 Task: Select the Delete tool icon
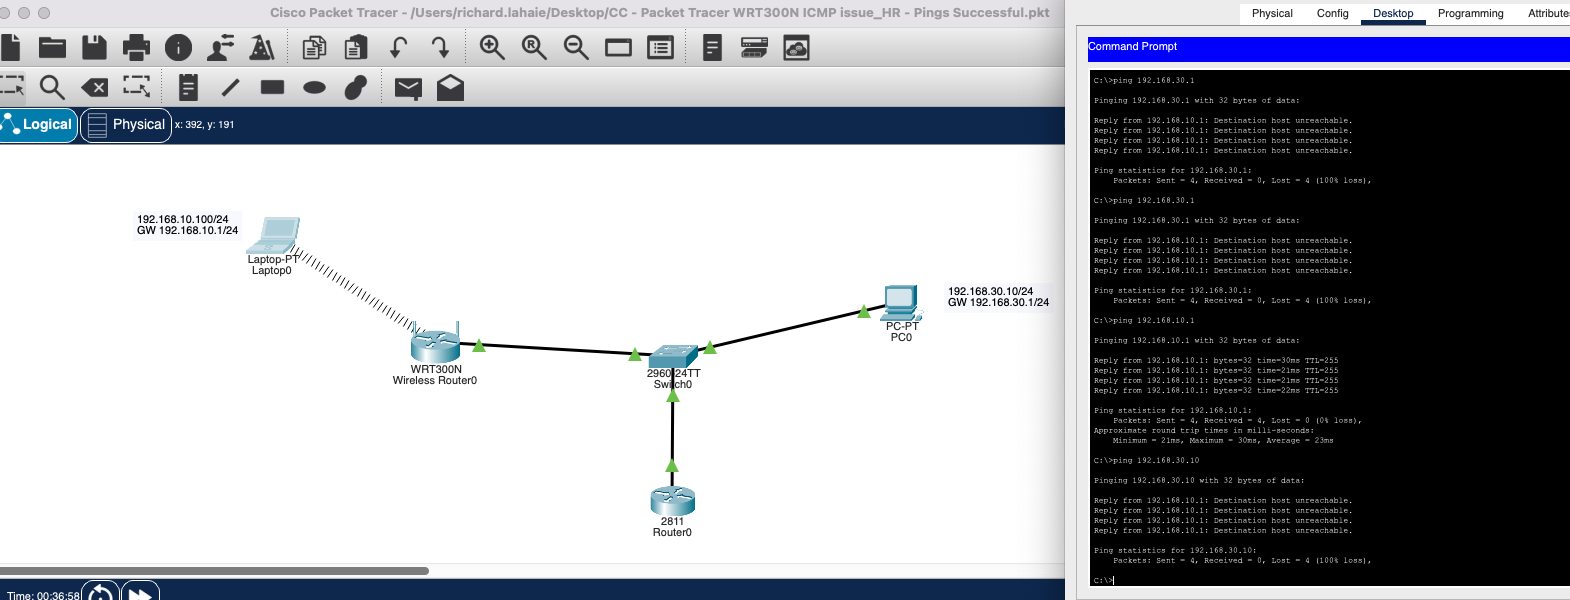pos(94,88)
